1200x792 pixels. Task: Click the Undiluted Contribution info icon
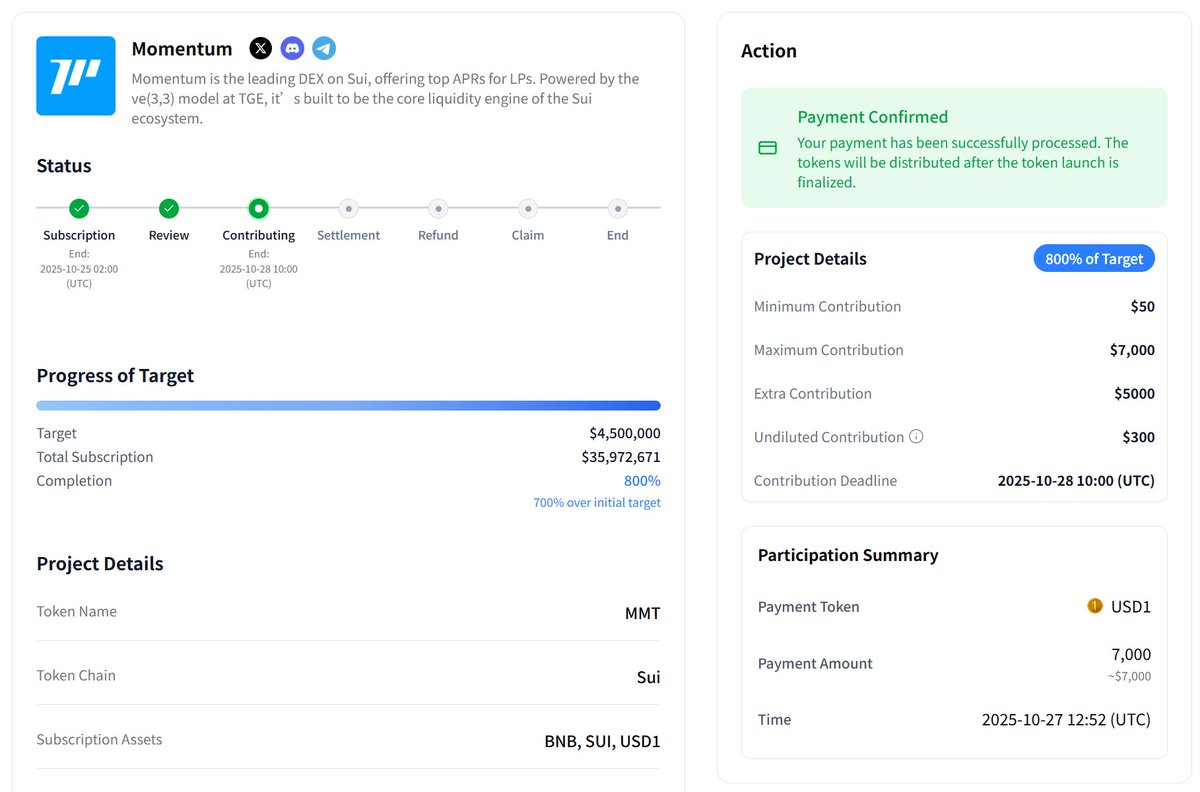tap(916, 437)
